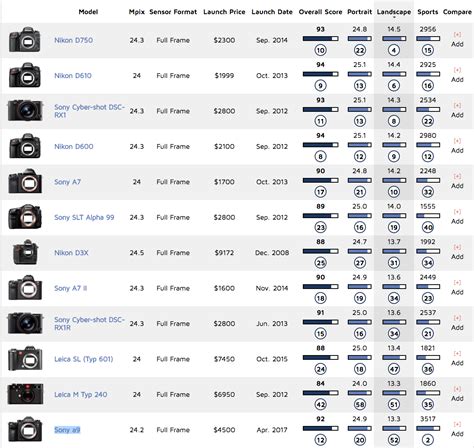
Task: Click Leica M Typ 240 thumbnail
Action: pos(25,394)
